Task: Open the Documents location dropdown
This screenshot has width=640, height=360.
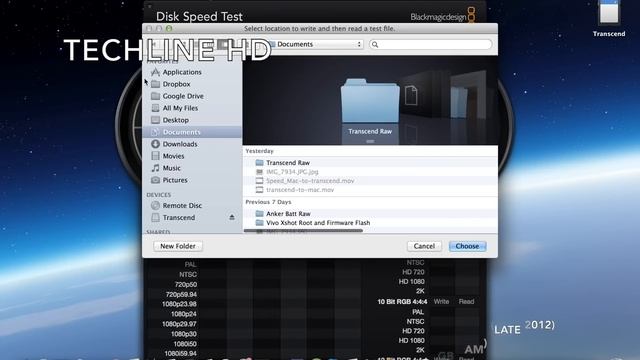Action: tap(316, 44)
